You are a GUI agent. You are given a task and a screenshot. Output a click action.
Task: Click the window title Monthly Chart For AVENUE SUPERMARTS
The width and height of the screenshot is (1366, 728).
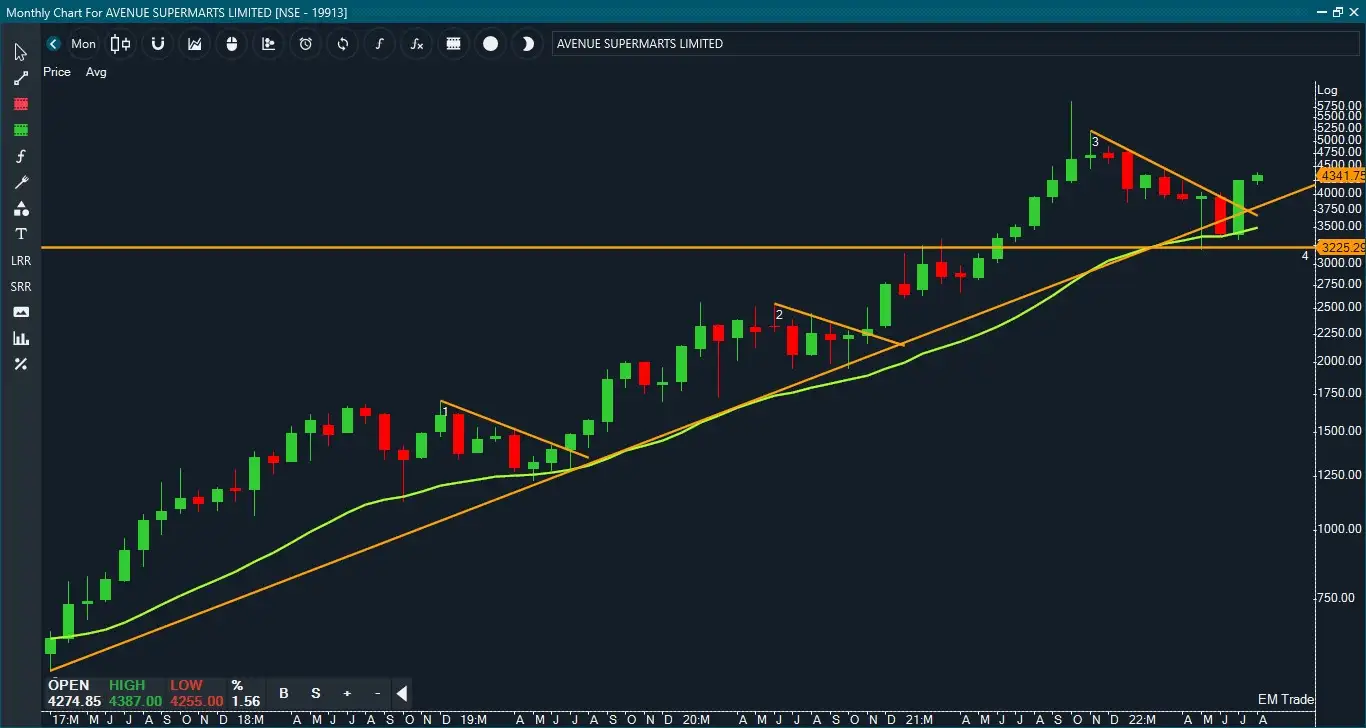pyautogui.click(x=176, y=12)
